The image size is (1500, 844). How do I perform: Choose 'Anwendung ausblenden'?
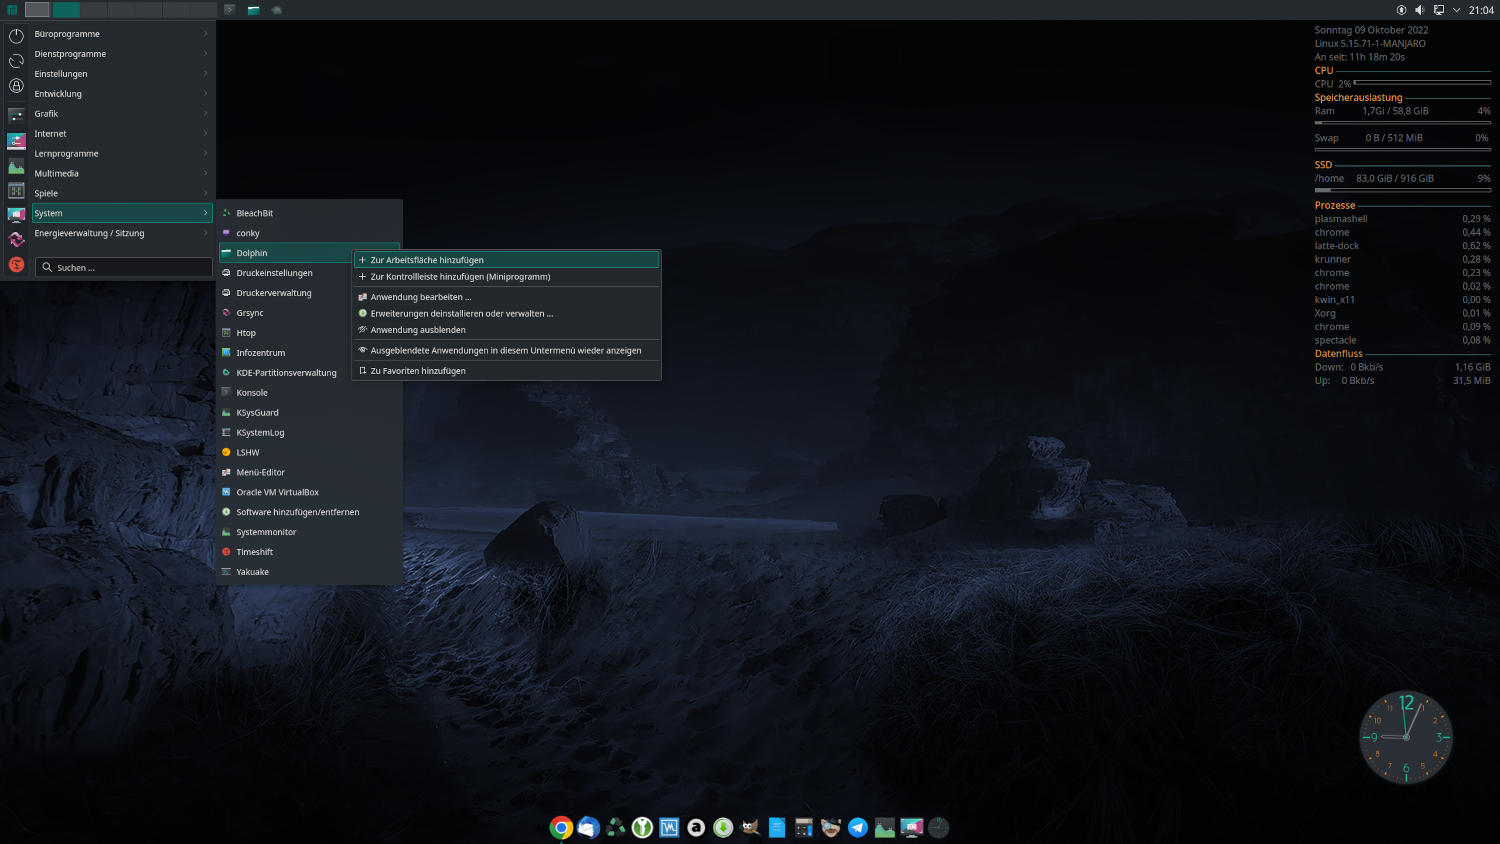pos(507,330)
